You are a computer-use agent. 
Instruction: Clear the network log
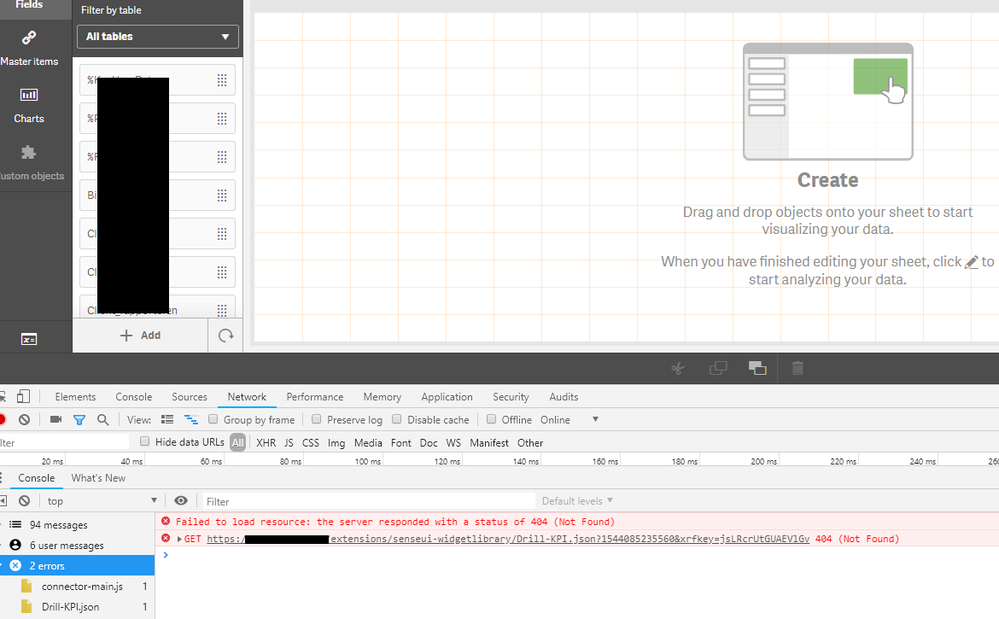pos(24,420)
